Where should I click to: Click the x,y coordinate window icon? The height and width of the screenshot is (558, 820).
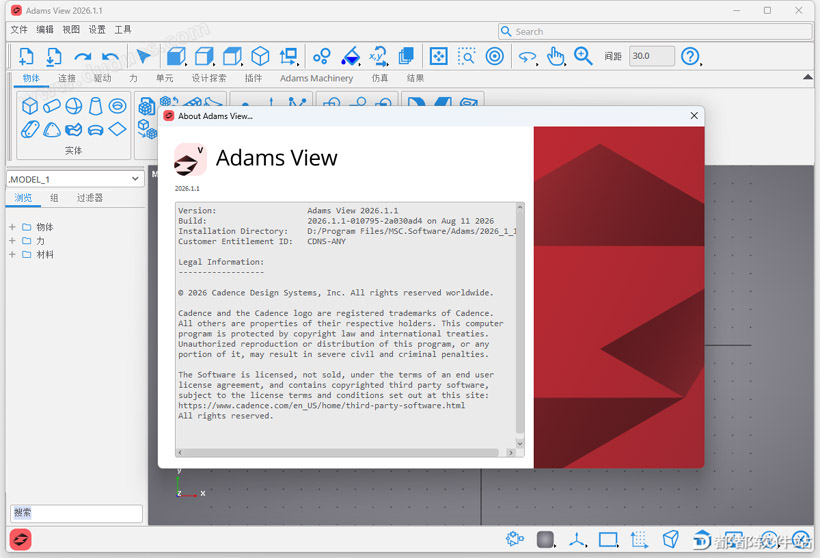378,56
